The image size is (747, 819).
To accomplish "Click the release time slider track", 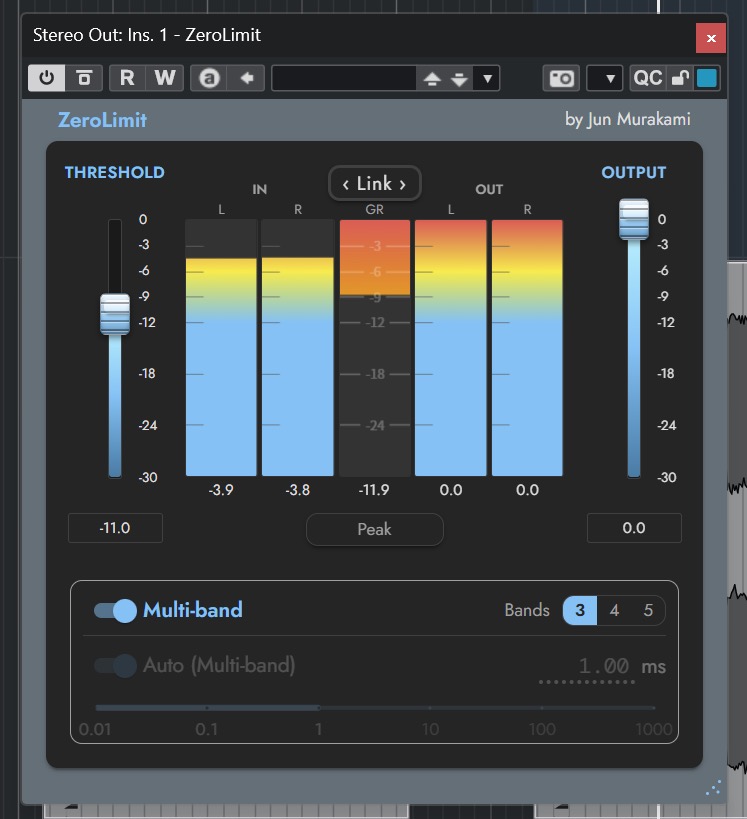I will point(375,708).
